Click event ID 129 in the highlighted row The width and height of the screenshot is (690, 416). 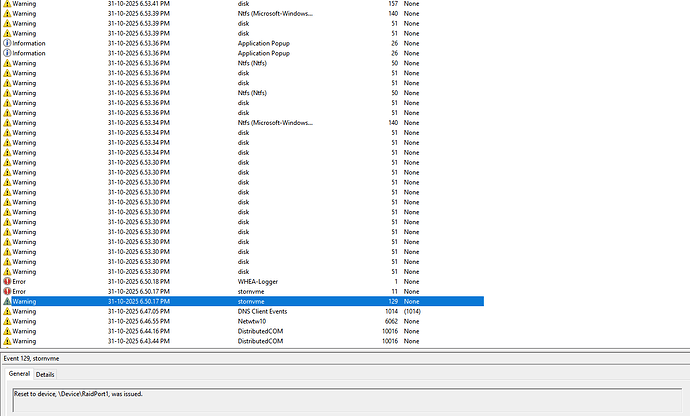tap(392, 301)
